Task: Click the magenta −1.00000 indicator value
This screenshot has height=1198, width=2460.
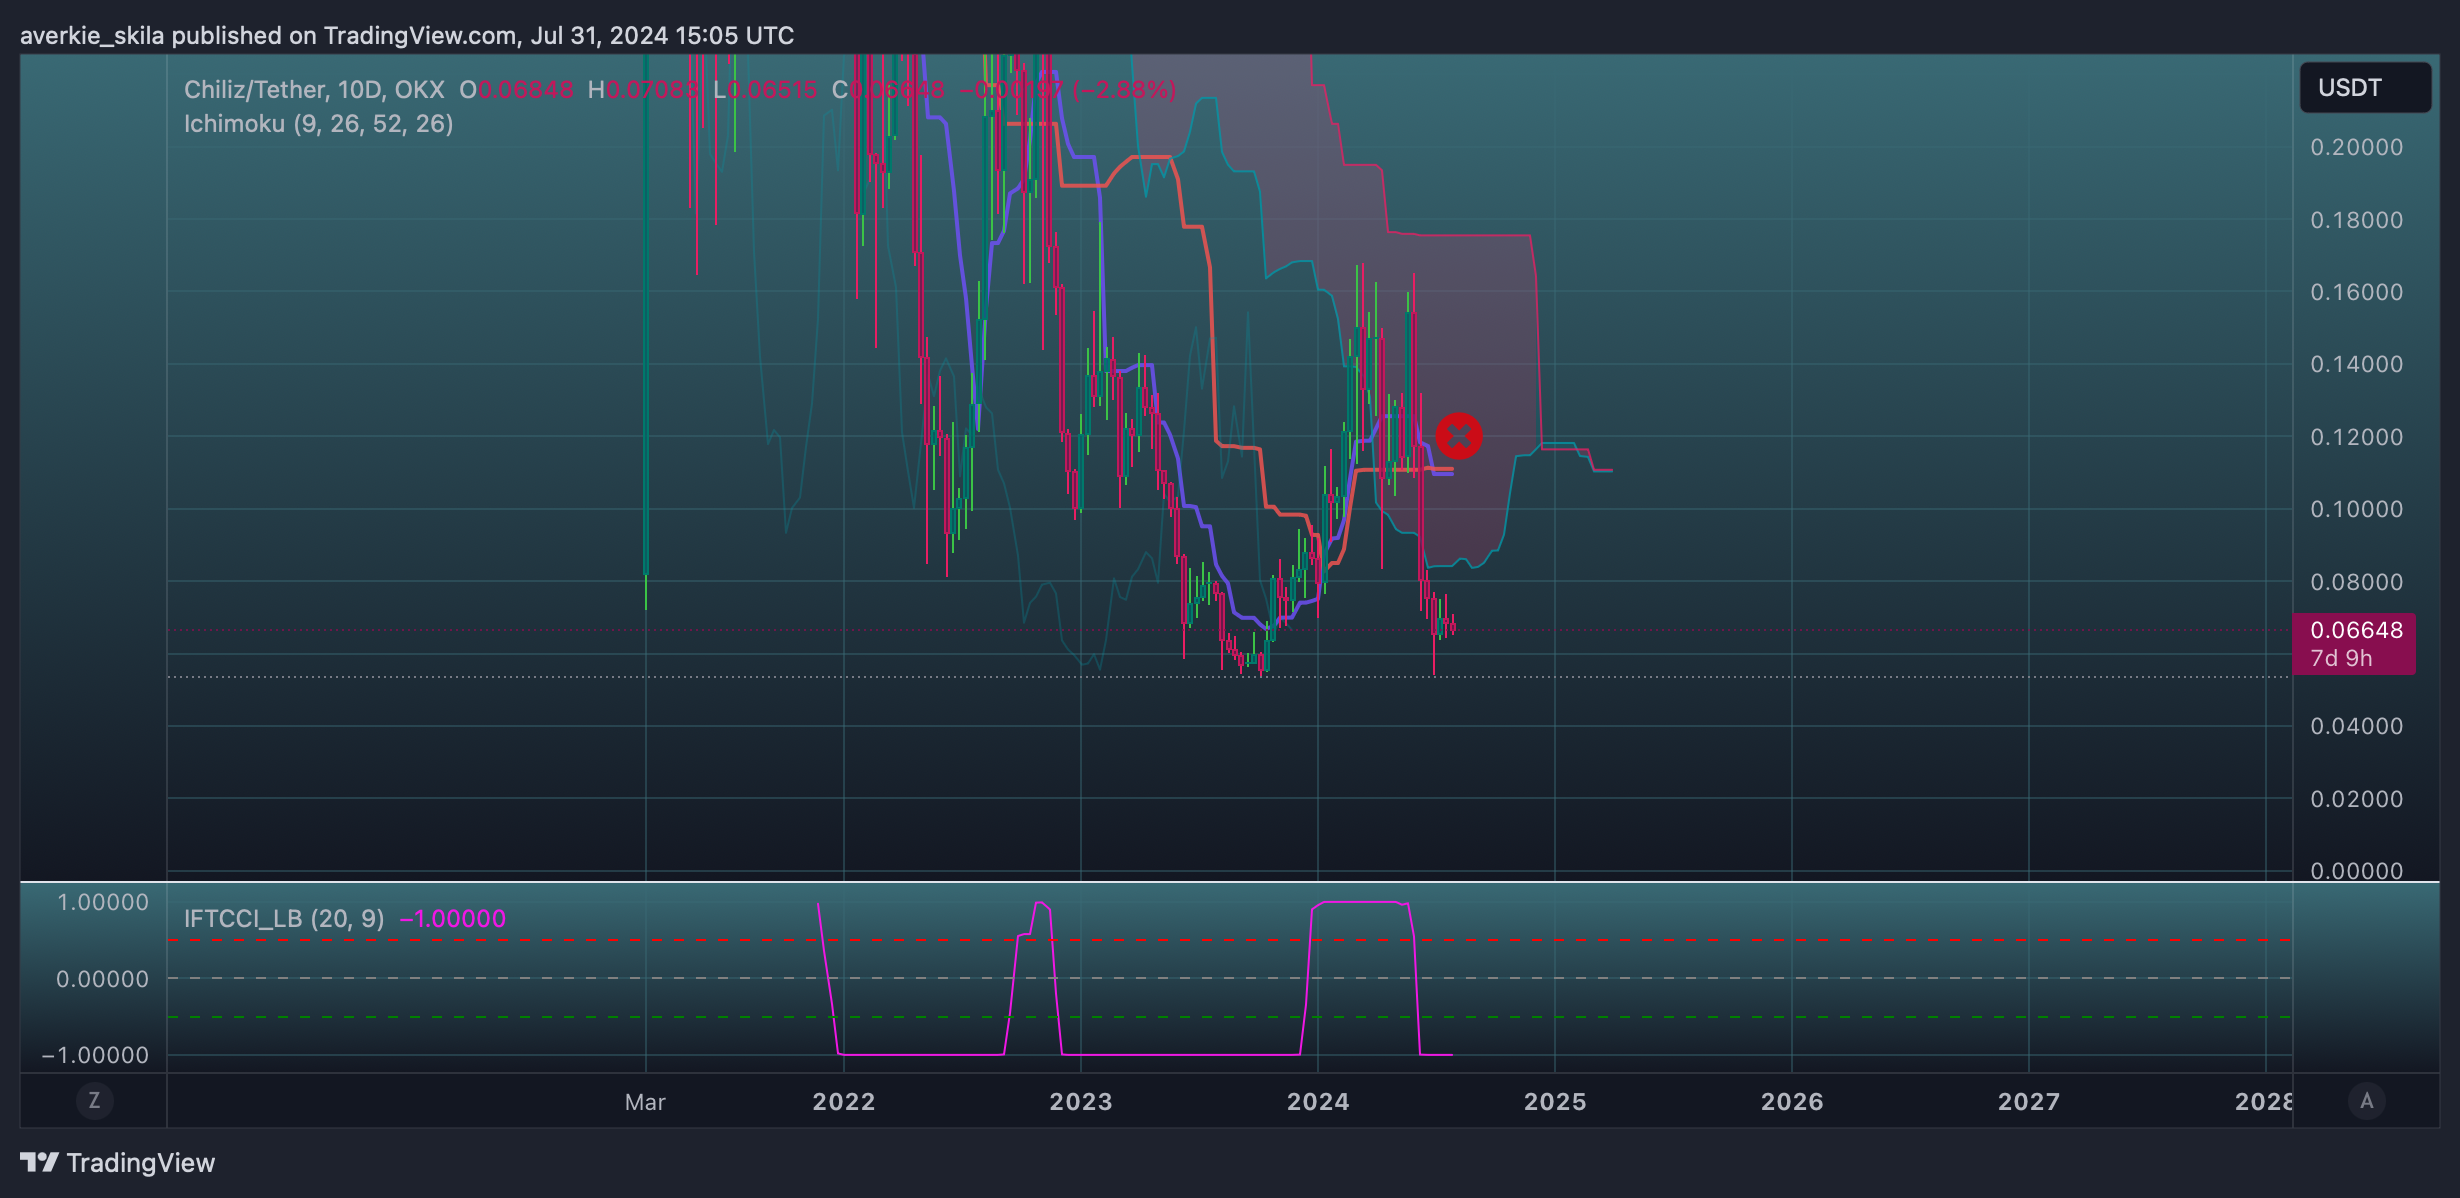Action: (x=453, y=919)
